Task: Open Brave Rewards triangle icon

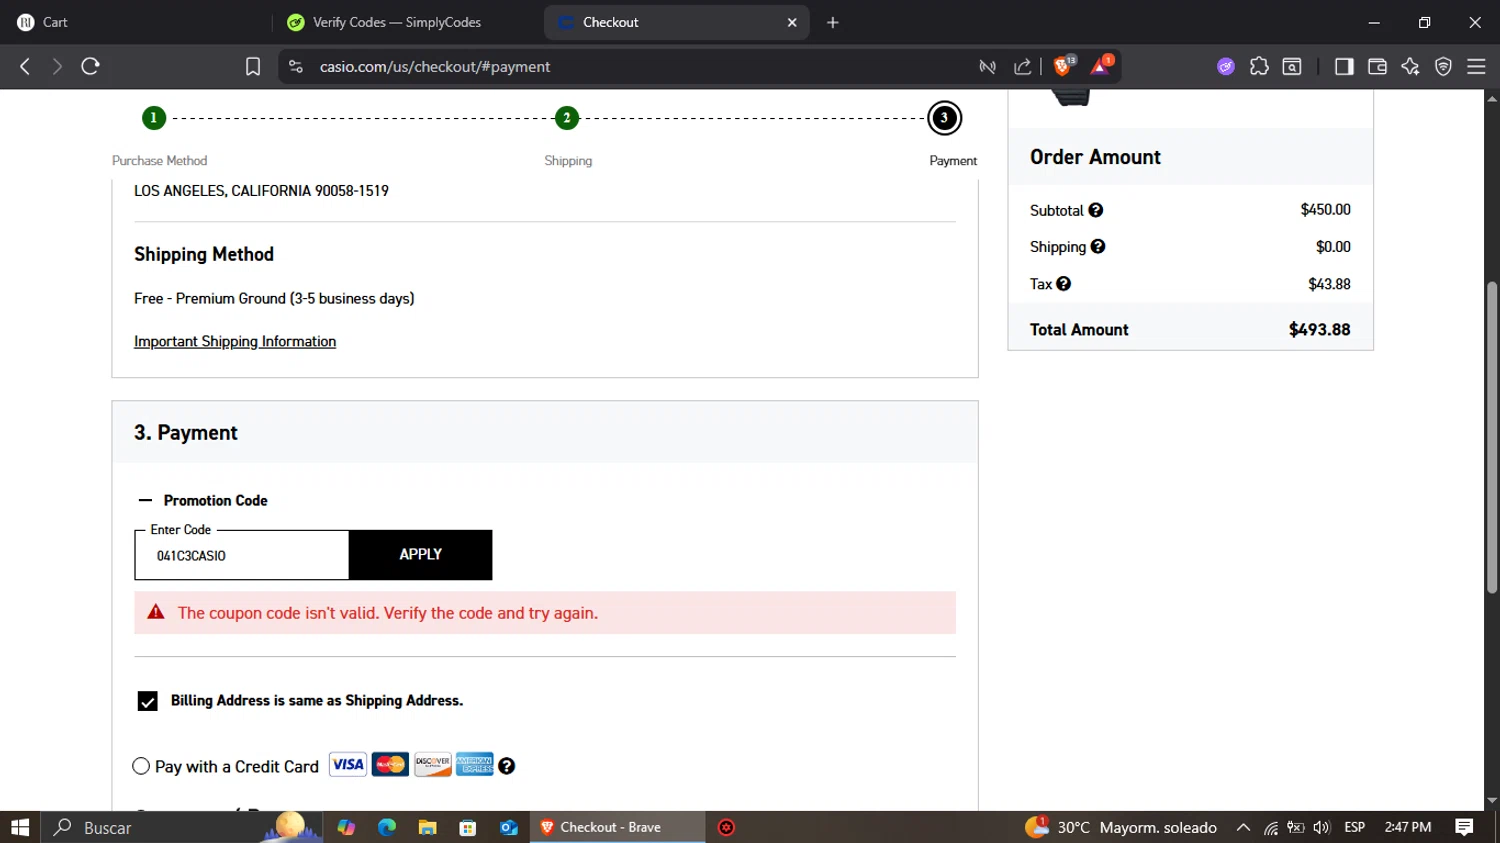Action: pos(1100,66)
